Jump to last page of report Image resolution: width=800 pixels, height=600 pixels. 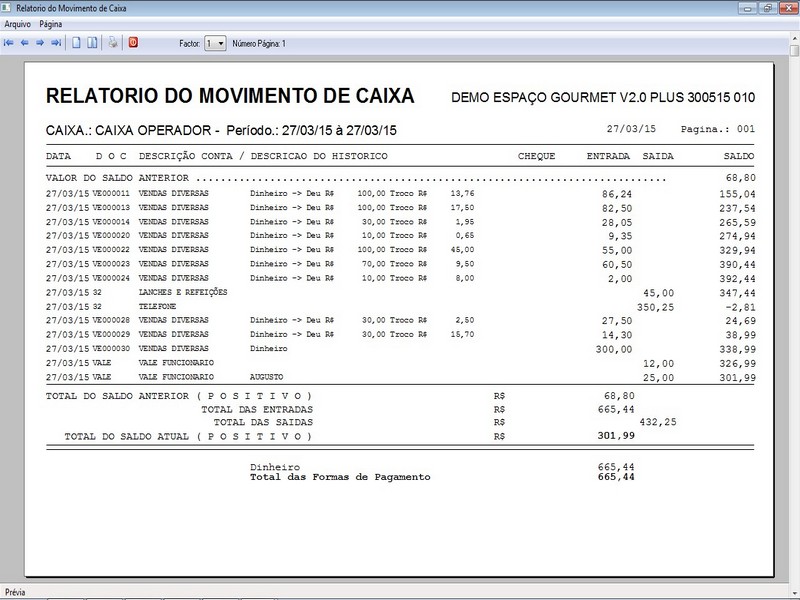[x=56, y=43]
